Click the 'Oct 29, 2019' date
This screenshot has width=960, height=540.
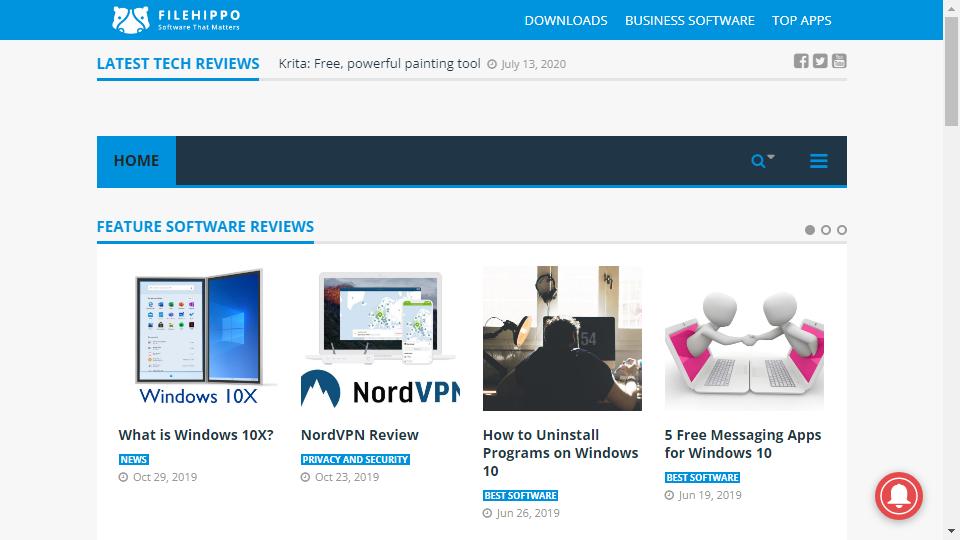pos(165,477)
